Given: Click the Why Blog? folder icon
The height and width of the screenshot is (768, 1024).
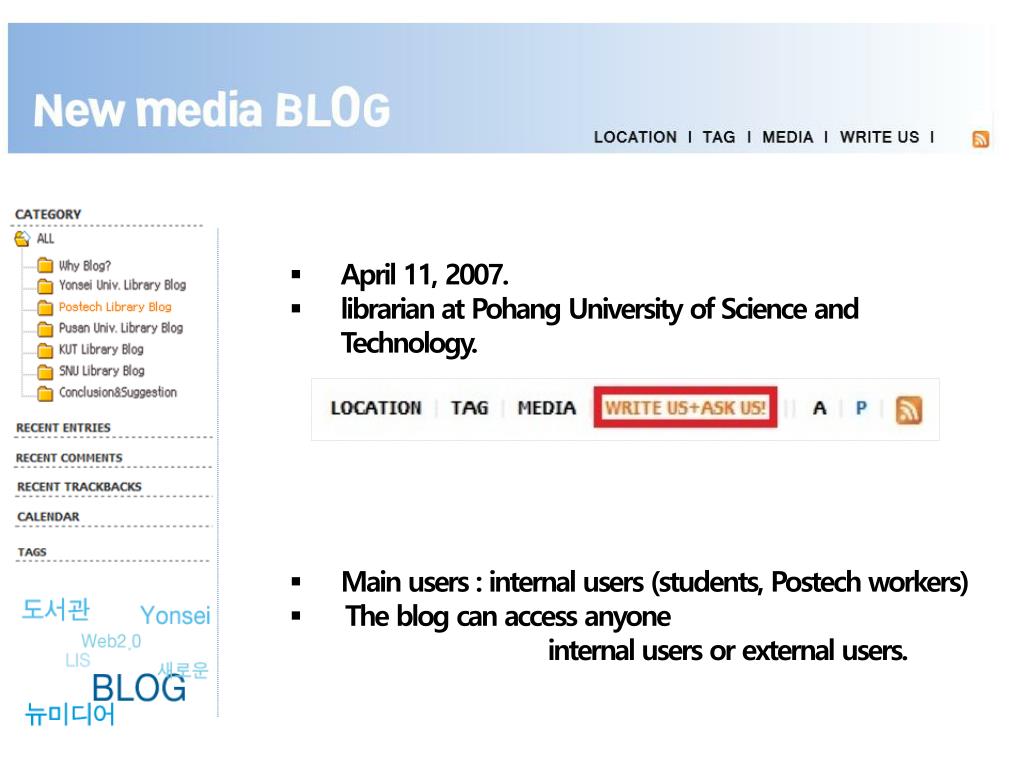Looking at the screenshot, I should [x=45, y=265].
